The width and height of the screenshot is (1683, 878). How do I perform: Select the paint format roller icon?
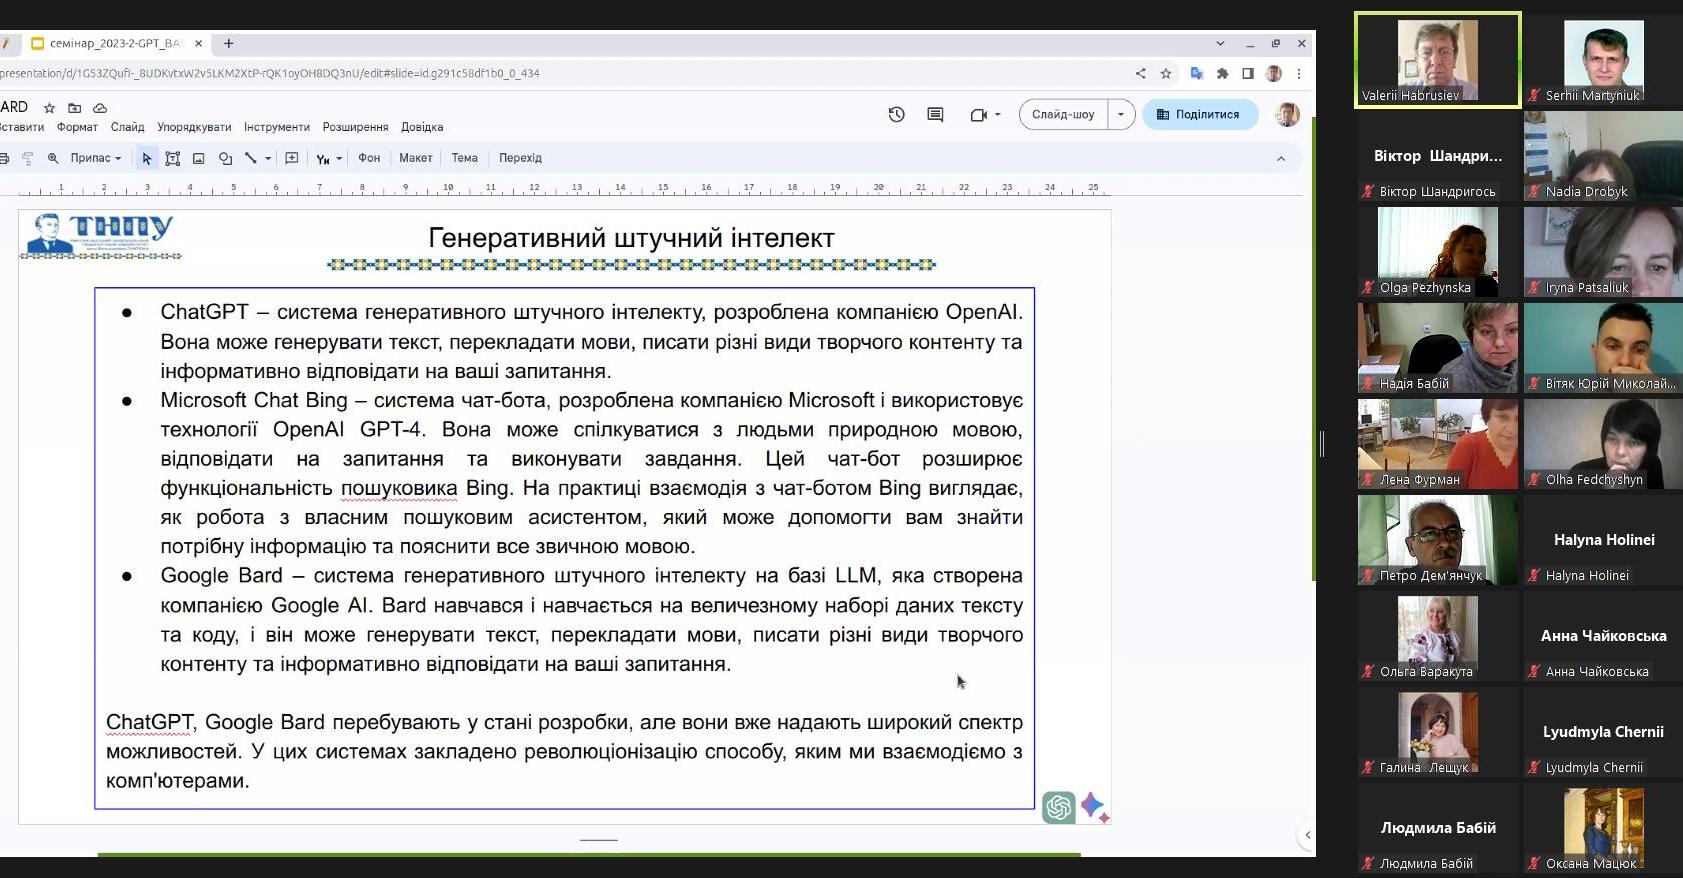(x=27, y=158)
